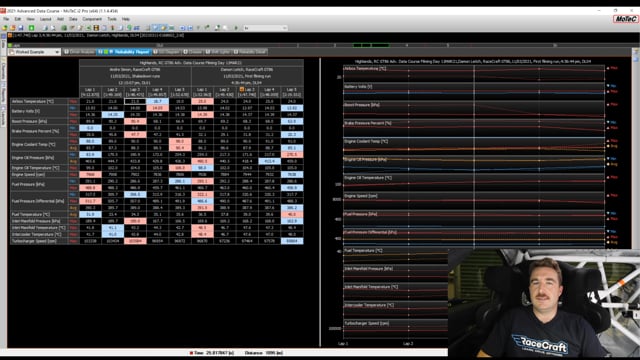Click the blue floppy-disk Save icon
The height and width of the screenshot is (360, 640).
[20, 28]
